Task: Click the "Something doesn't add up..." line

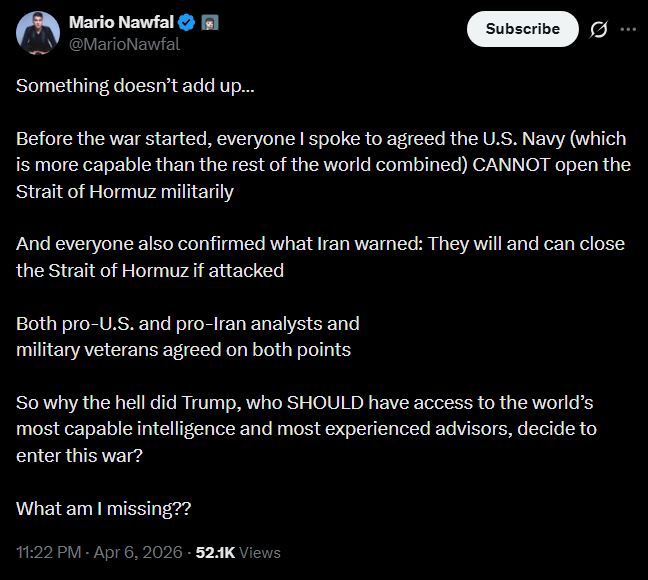Action: 135,85
